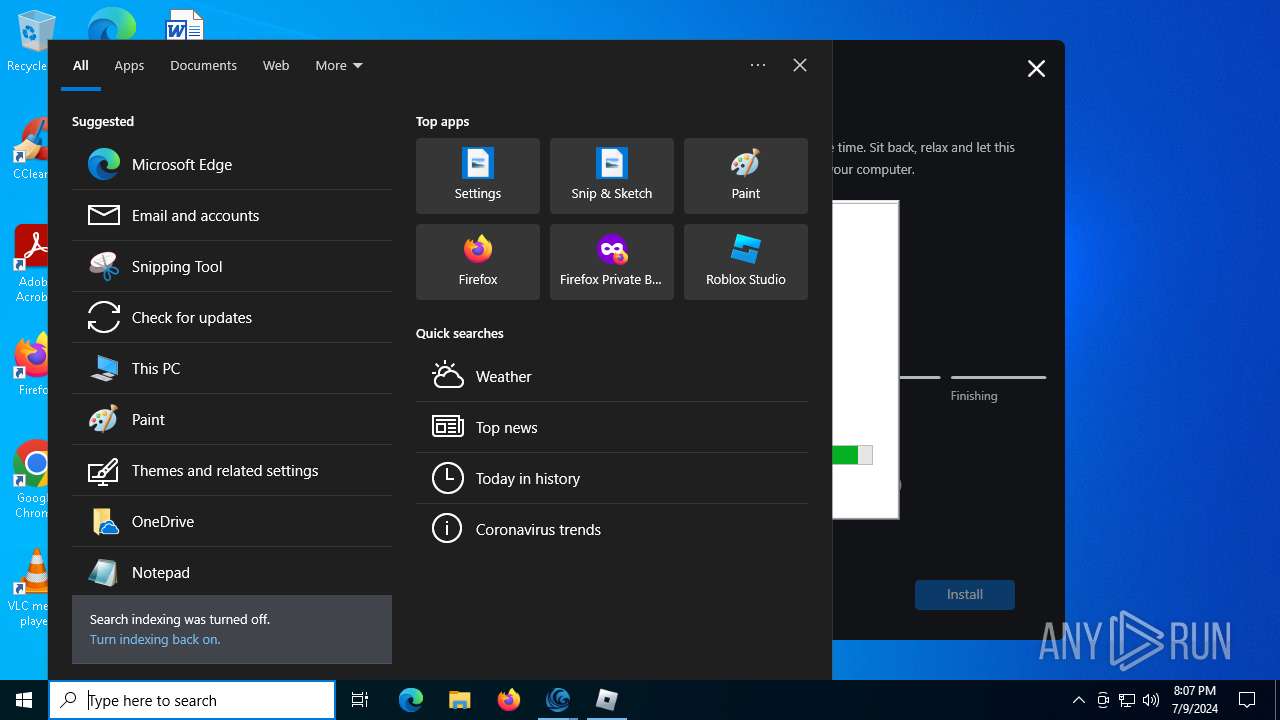
Task: Launch OneDrive from suggestions
Action: 232,521
